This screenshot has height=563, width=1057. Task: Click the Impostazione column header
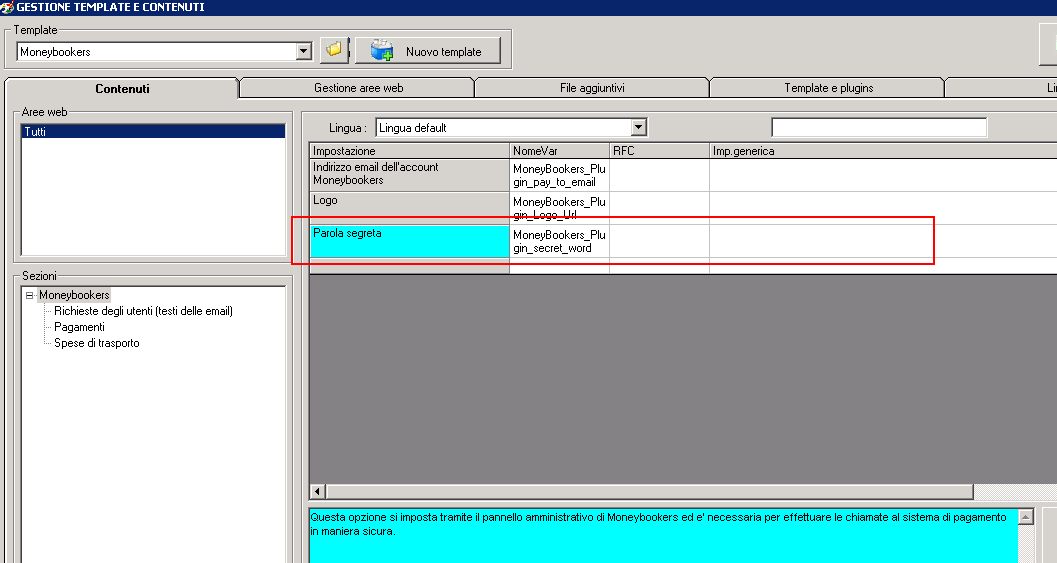(x=409, y=150)
